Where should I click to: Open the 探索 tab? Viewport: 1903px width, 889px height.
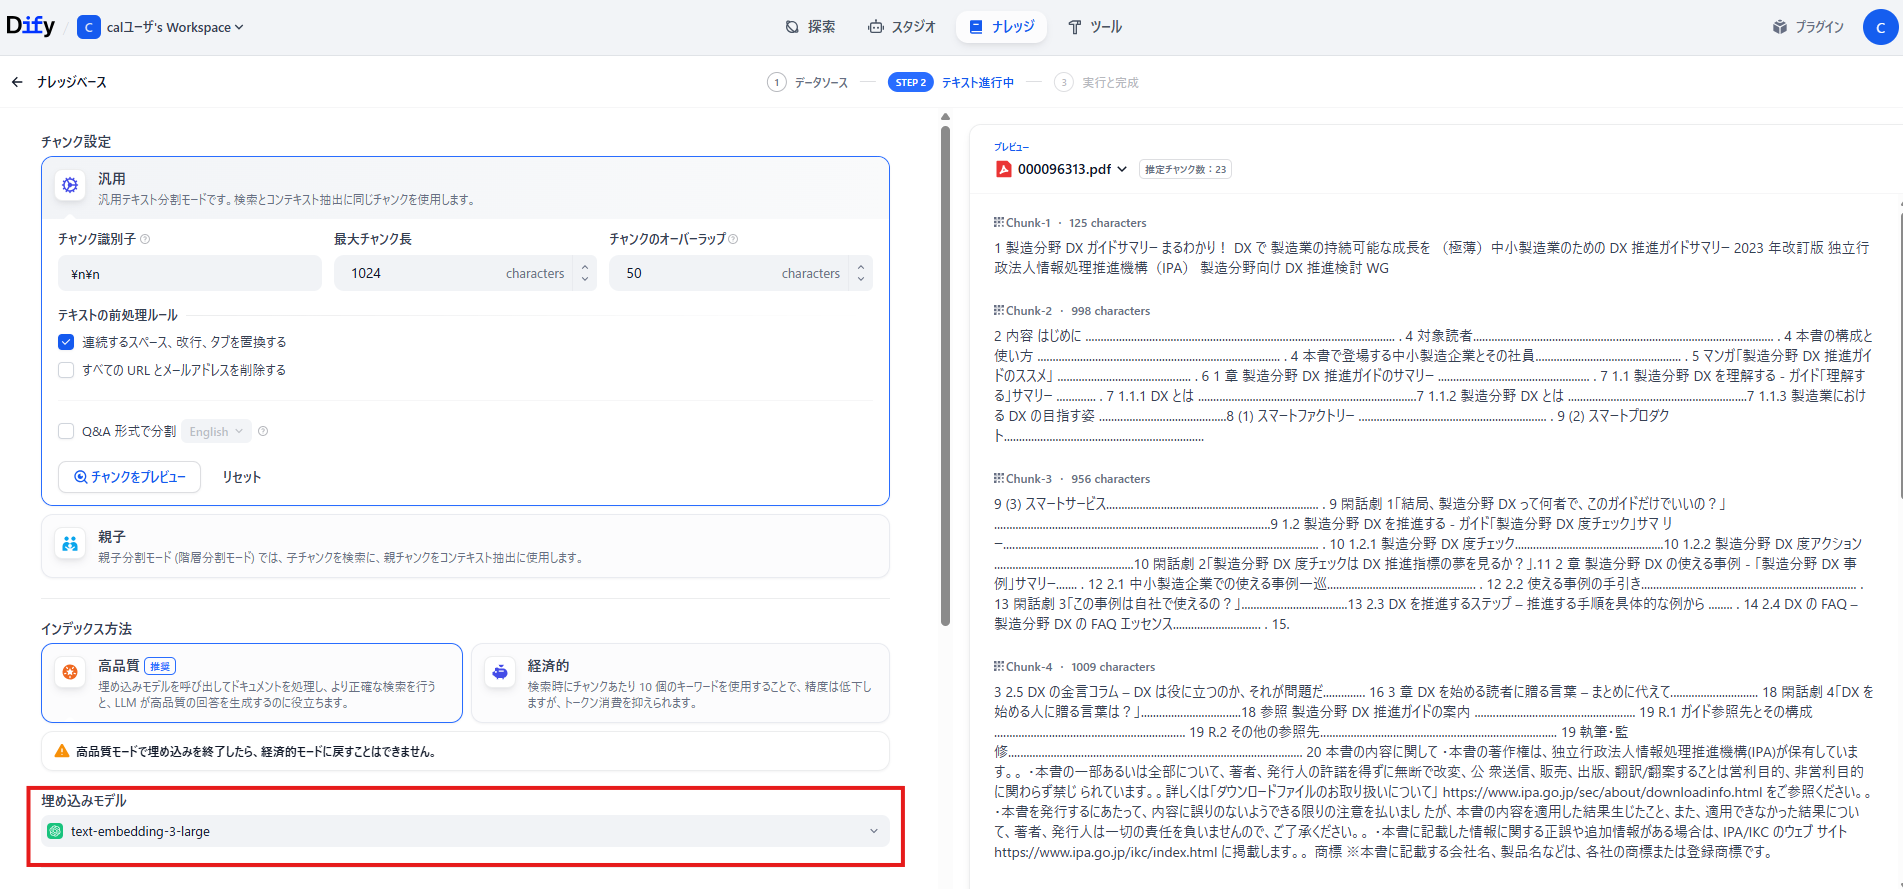click(810, 27)
